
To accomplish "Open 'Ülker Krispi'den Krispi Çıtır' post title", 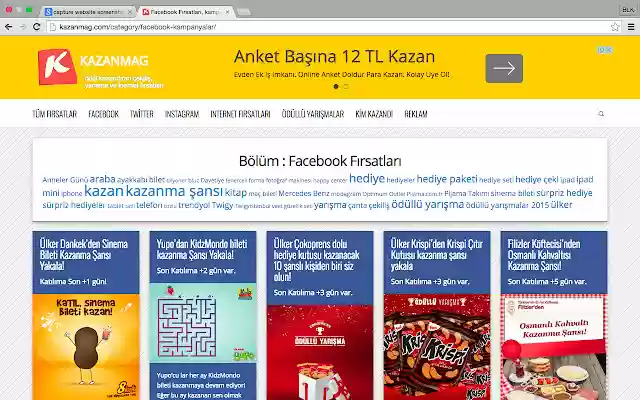I will [x=436, y=255].
